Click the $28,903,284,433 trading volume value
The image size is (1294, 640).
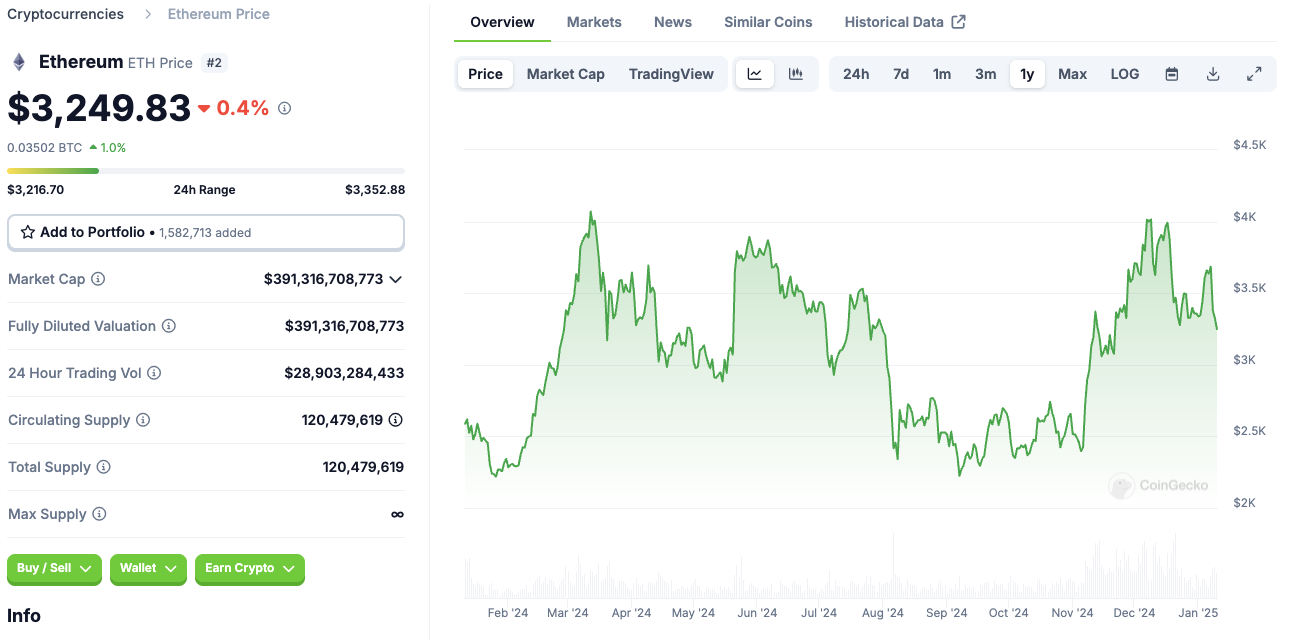(x=344, y=373)
